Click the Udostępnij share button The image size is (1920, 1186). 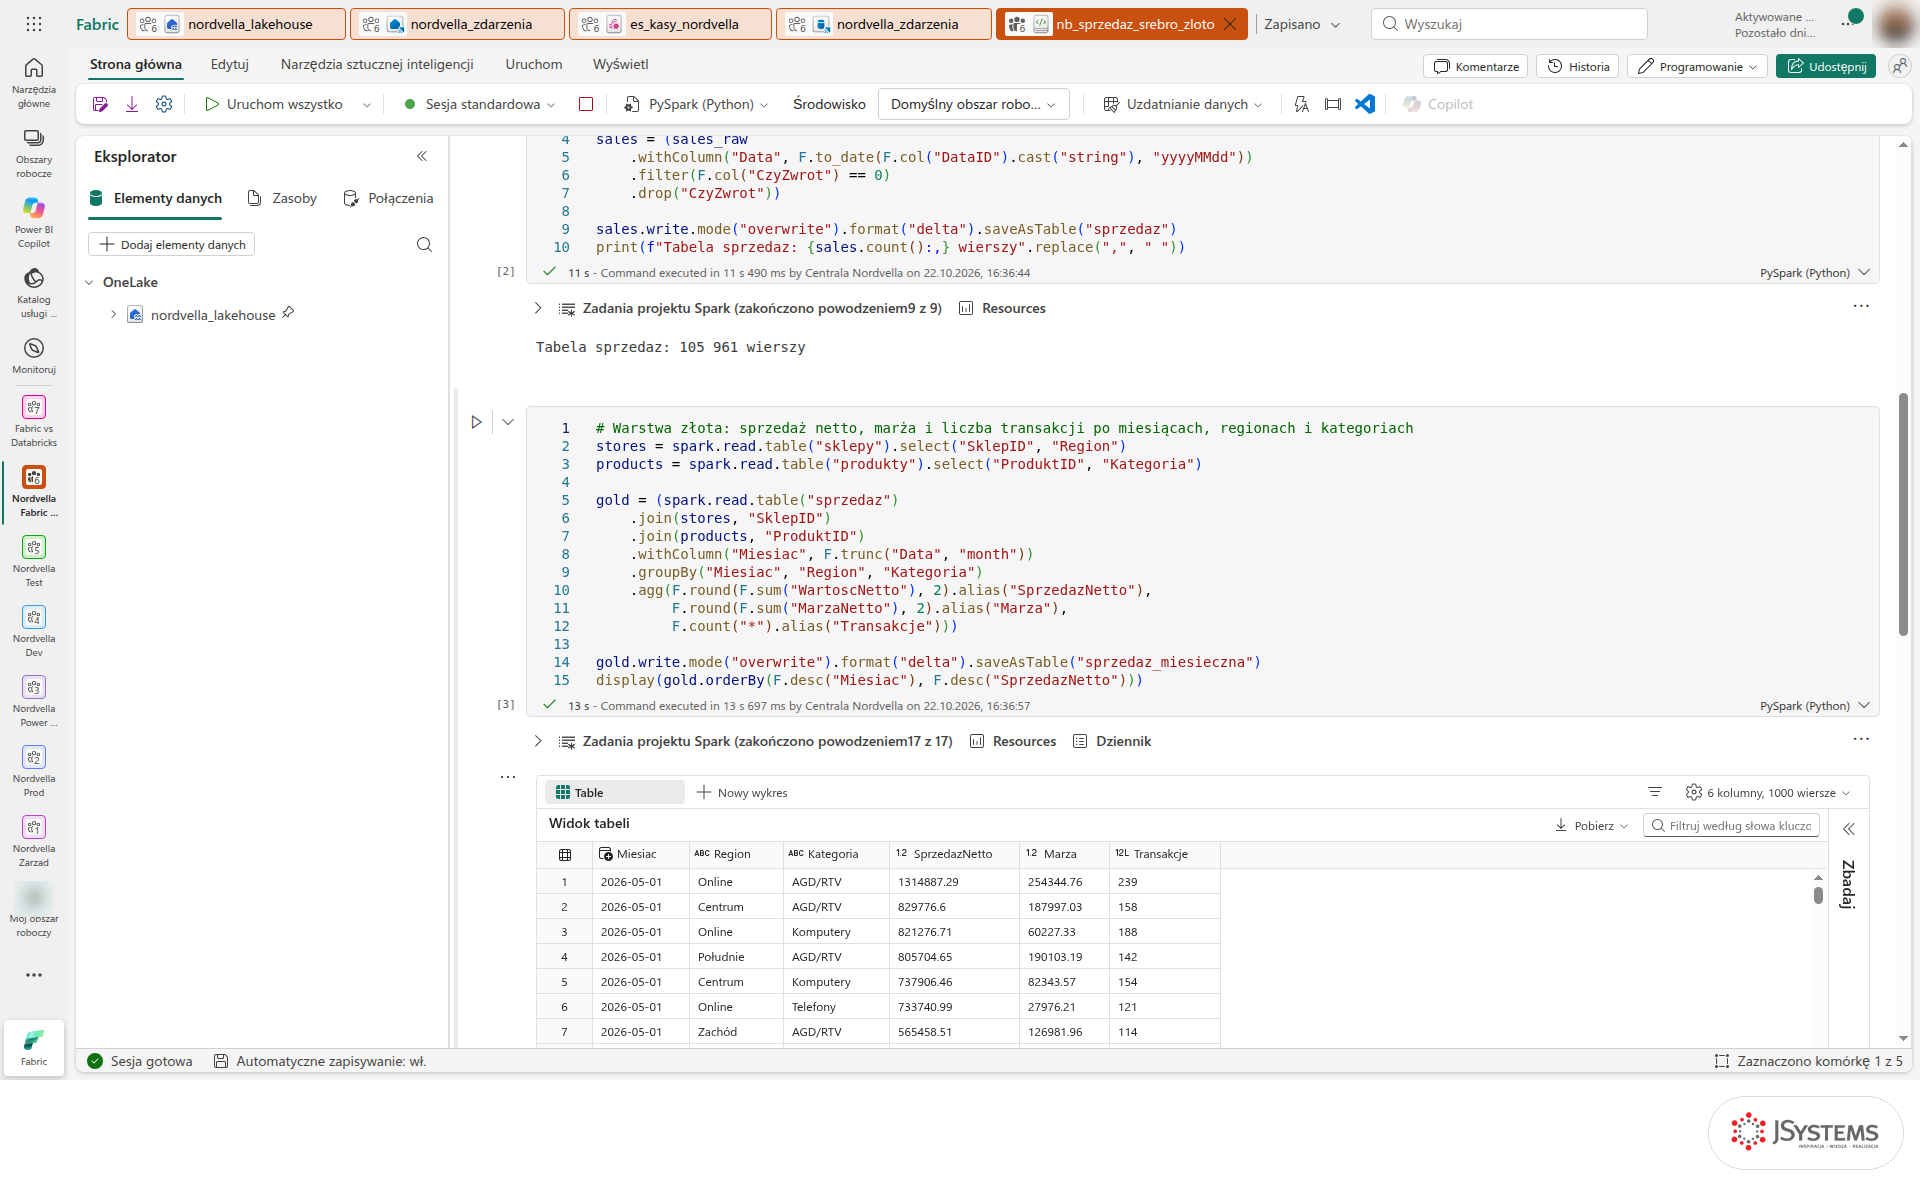tap(1826, 66)
